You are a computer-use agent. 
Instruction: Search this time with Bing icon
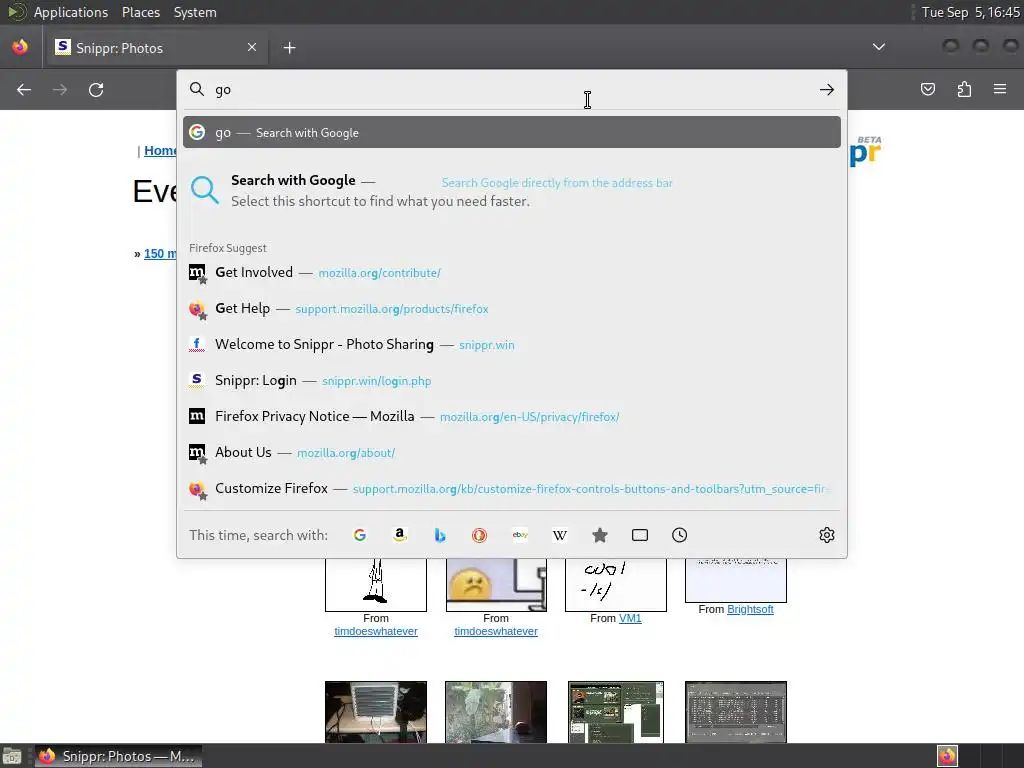[440, 535]
